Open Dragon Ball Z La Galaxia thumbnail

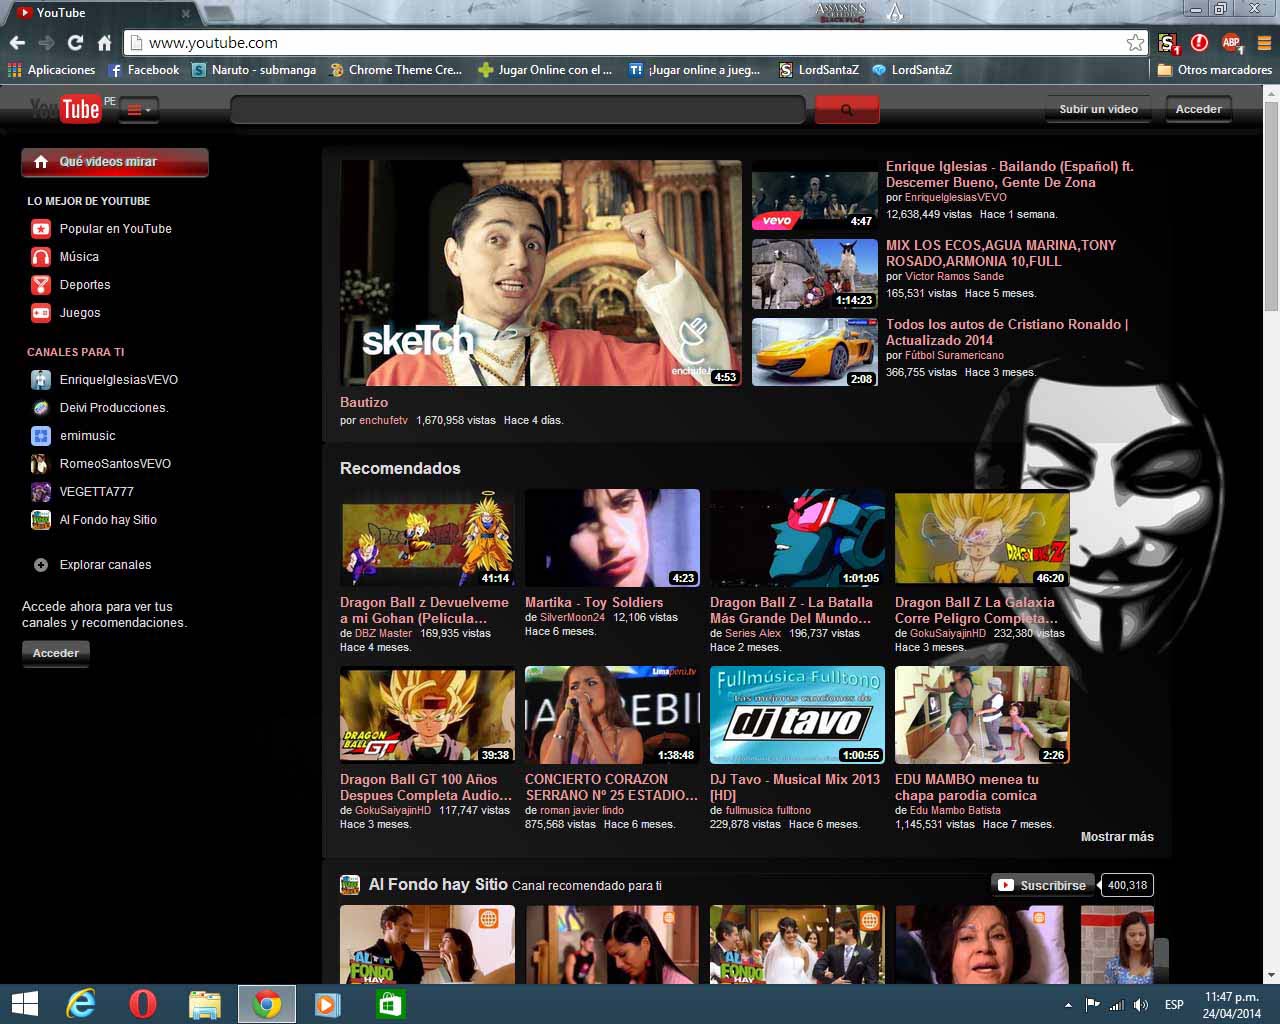(982, 538)
